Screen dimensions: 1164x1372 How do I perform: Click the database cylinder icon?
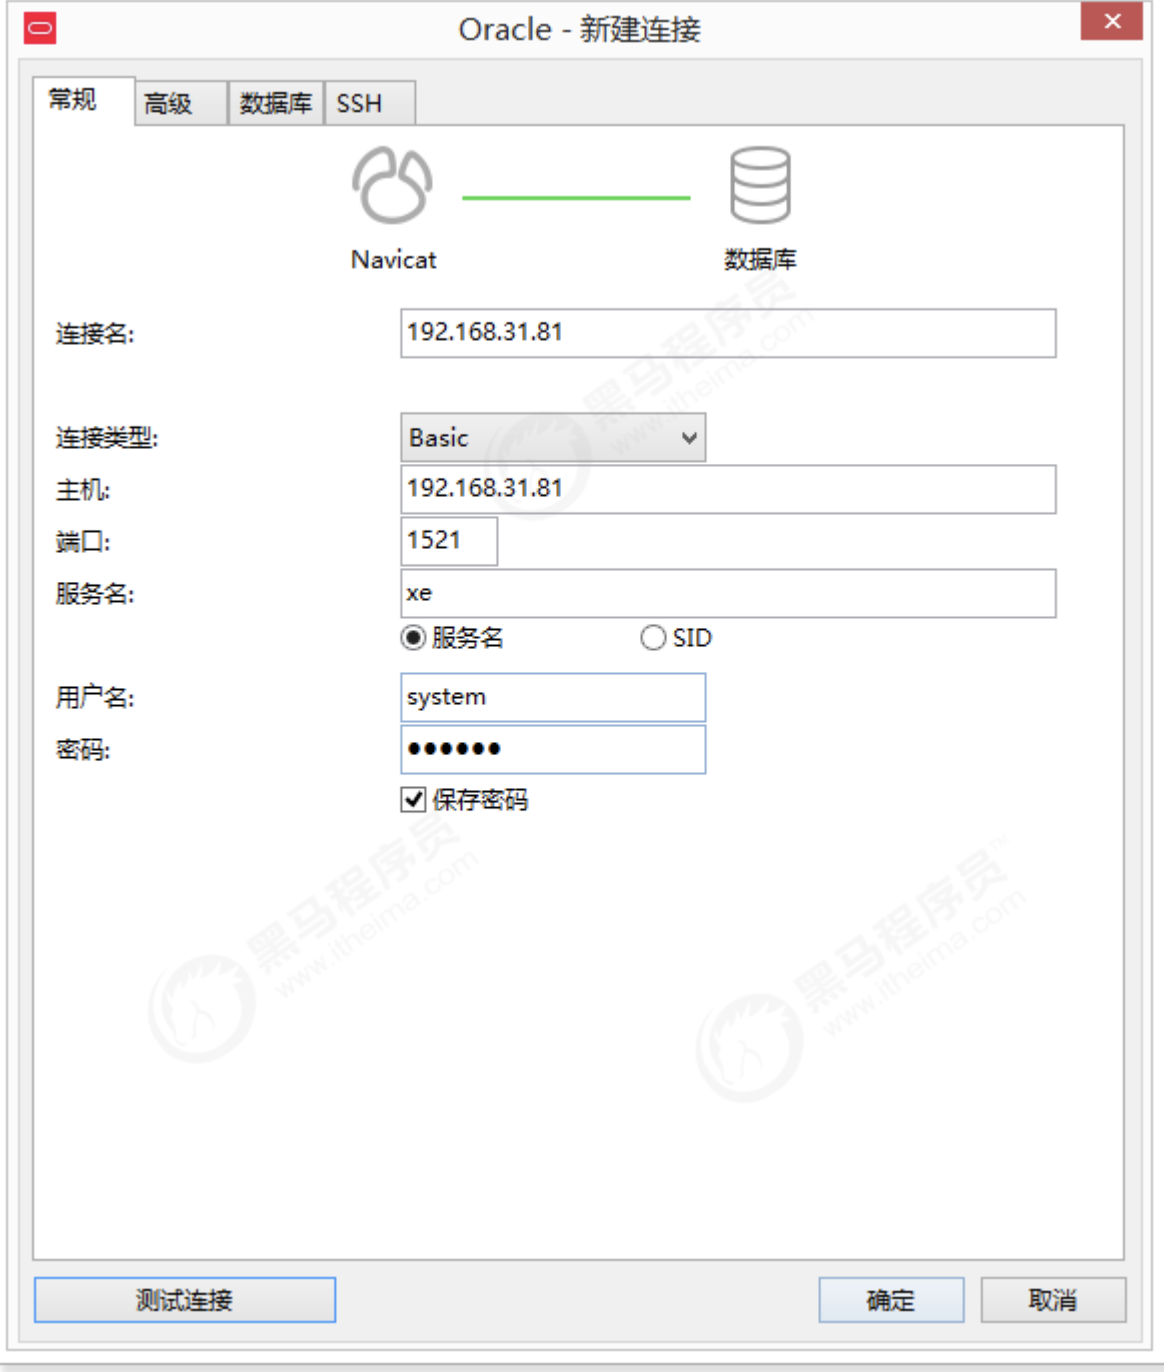click(760, 185)
